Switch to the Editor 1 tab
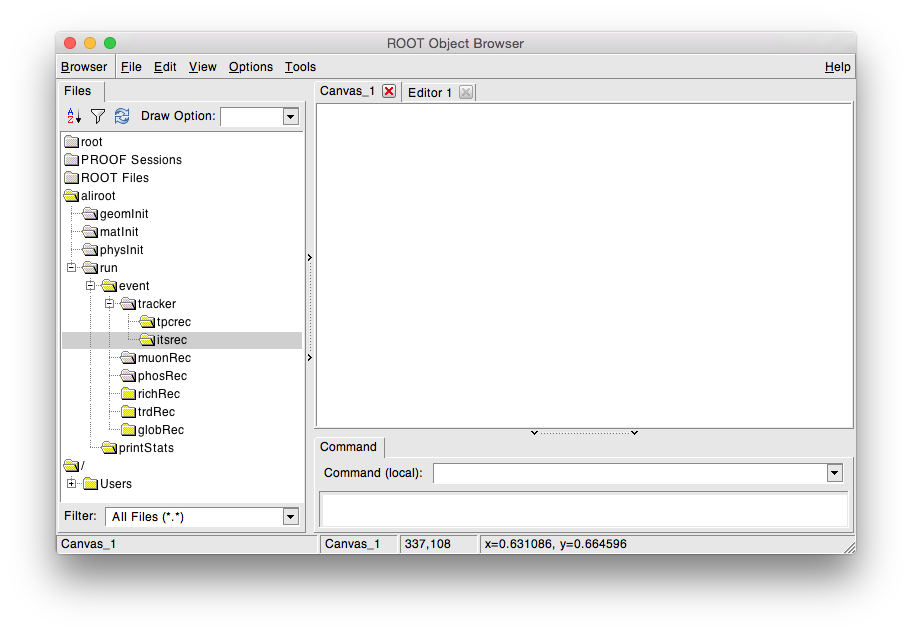This screenshot has height=634, width=912. coord(430,92)
